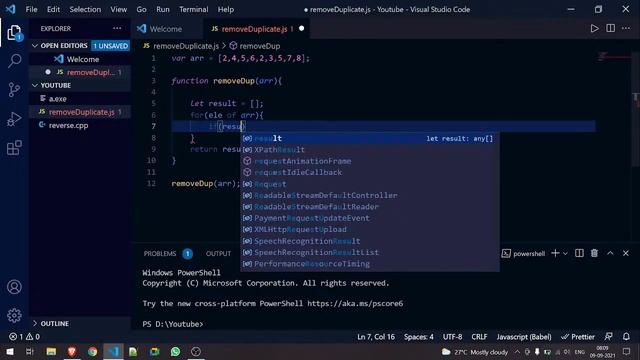Viewport: 640px width, 360px height.
Task: Open editor More Actions ellipsis
Action: pyautogui.click(x=626, y=29)
